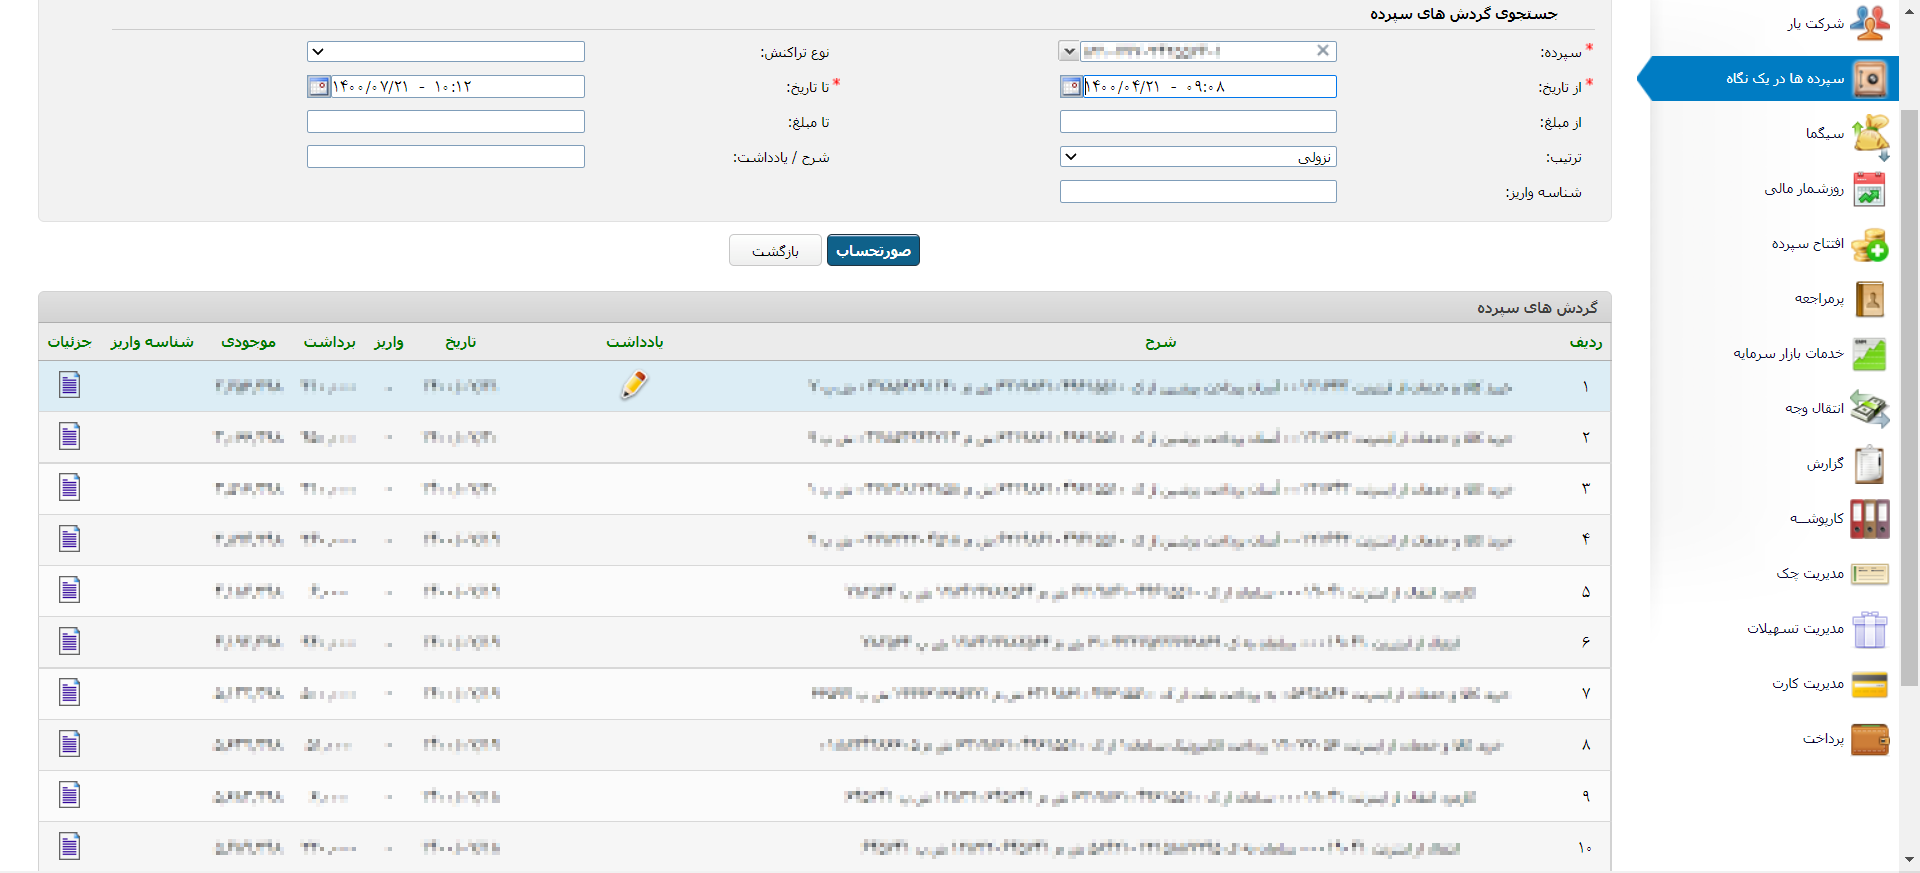The image size is (1920, 873).
Task: Open calendar picker for تا تاریخ field
Action: click(319, 87)
